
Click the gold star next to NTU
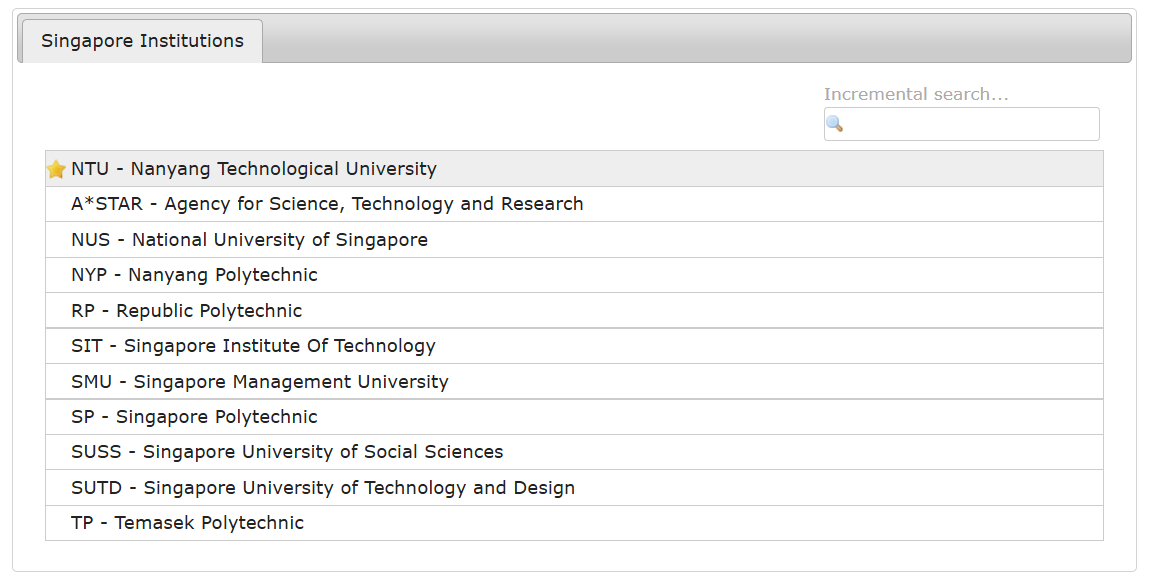point(56,169)
